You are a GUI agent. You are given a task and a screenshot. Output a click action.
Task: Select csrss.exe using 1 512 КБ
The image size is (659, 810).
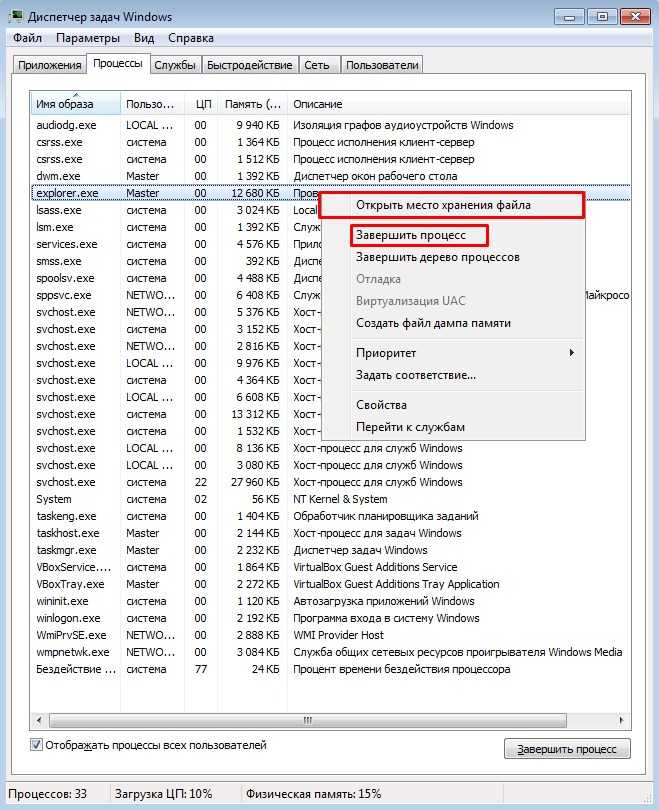[331, 160]
